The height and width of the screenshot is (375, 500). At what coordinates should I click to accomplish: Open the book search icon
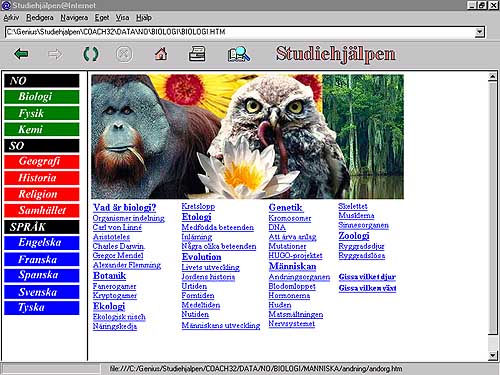239,54
